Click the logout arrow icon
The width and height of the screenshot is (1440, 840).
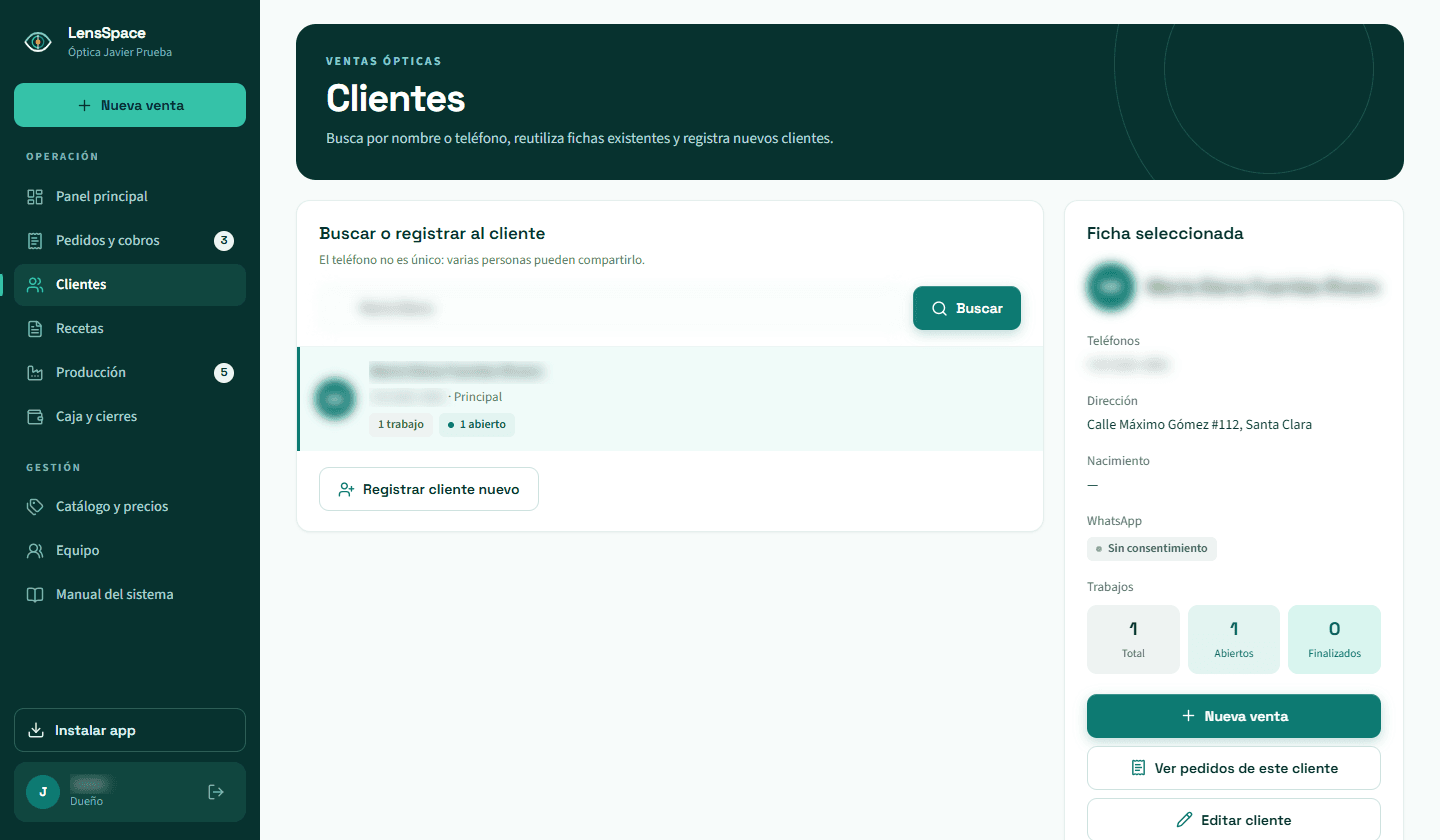(215, 792)
